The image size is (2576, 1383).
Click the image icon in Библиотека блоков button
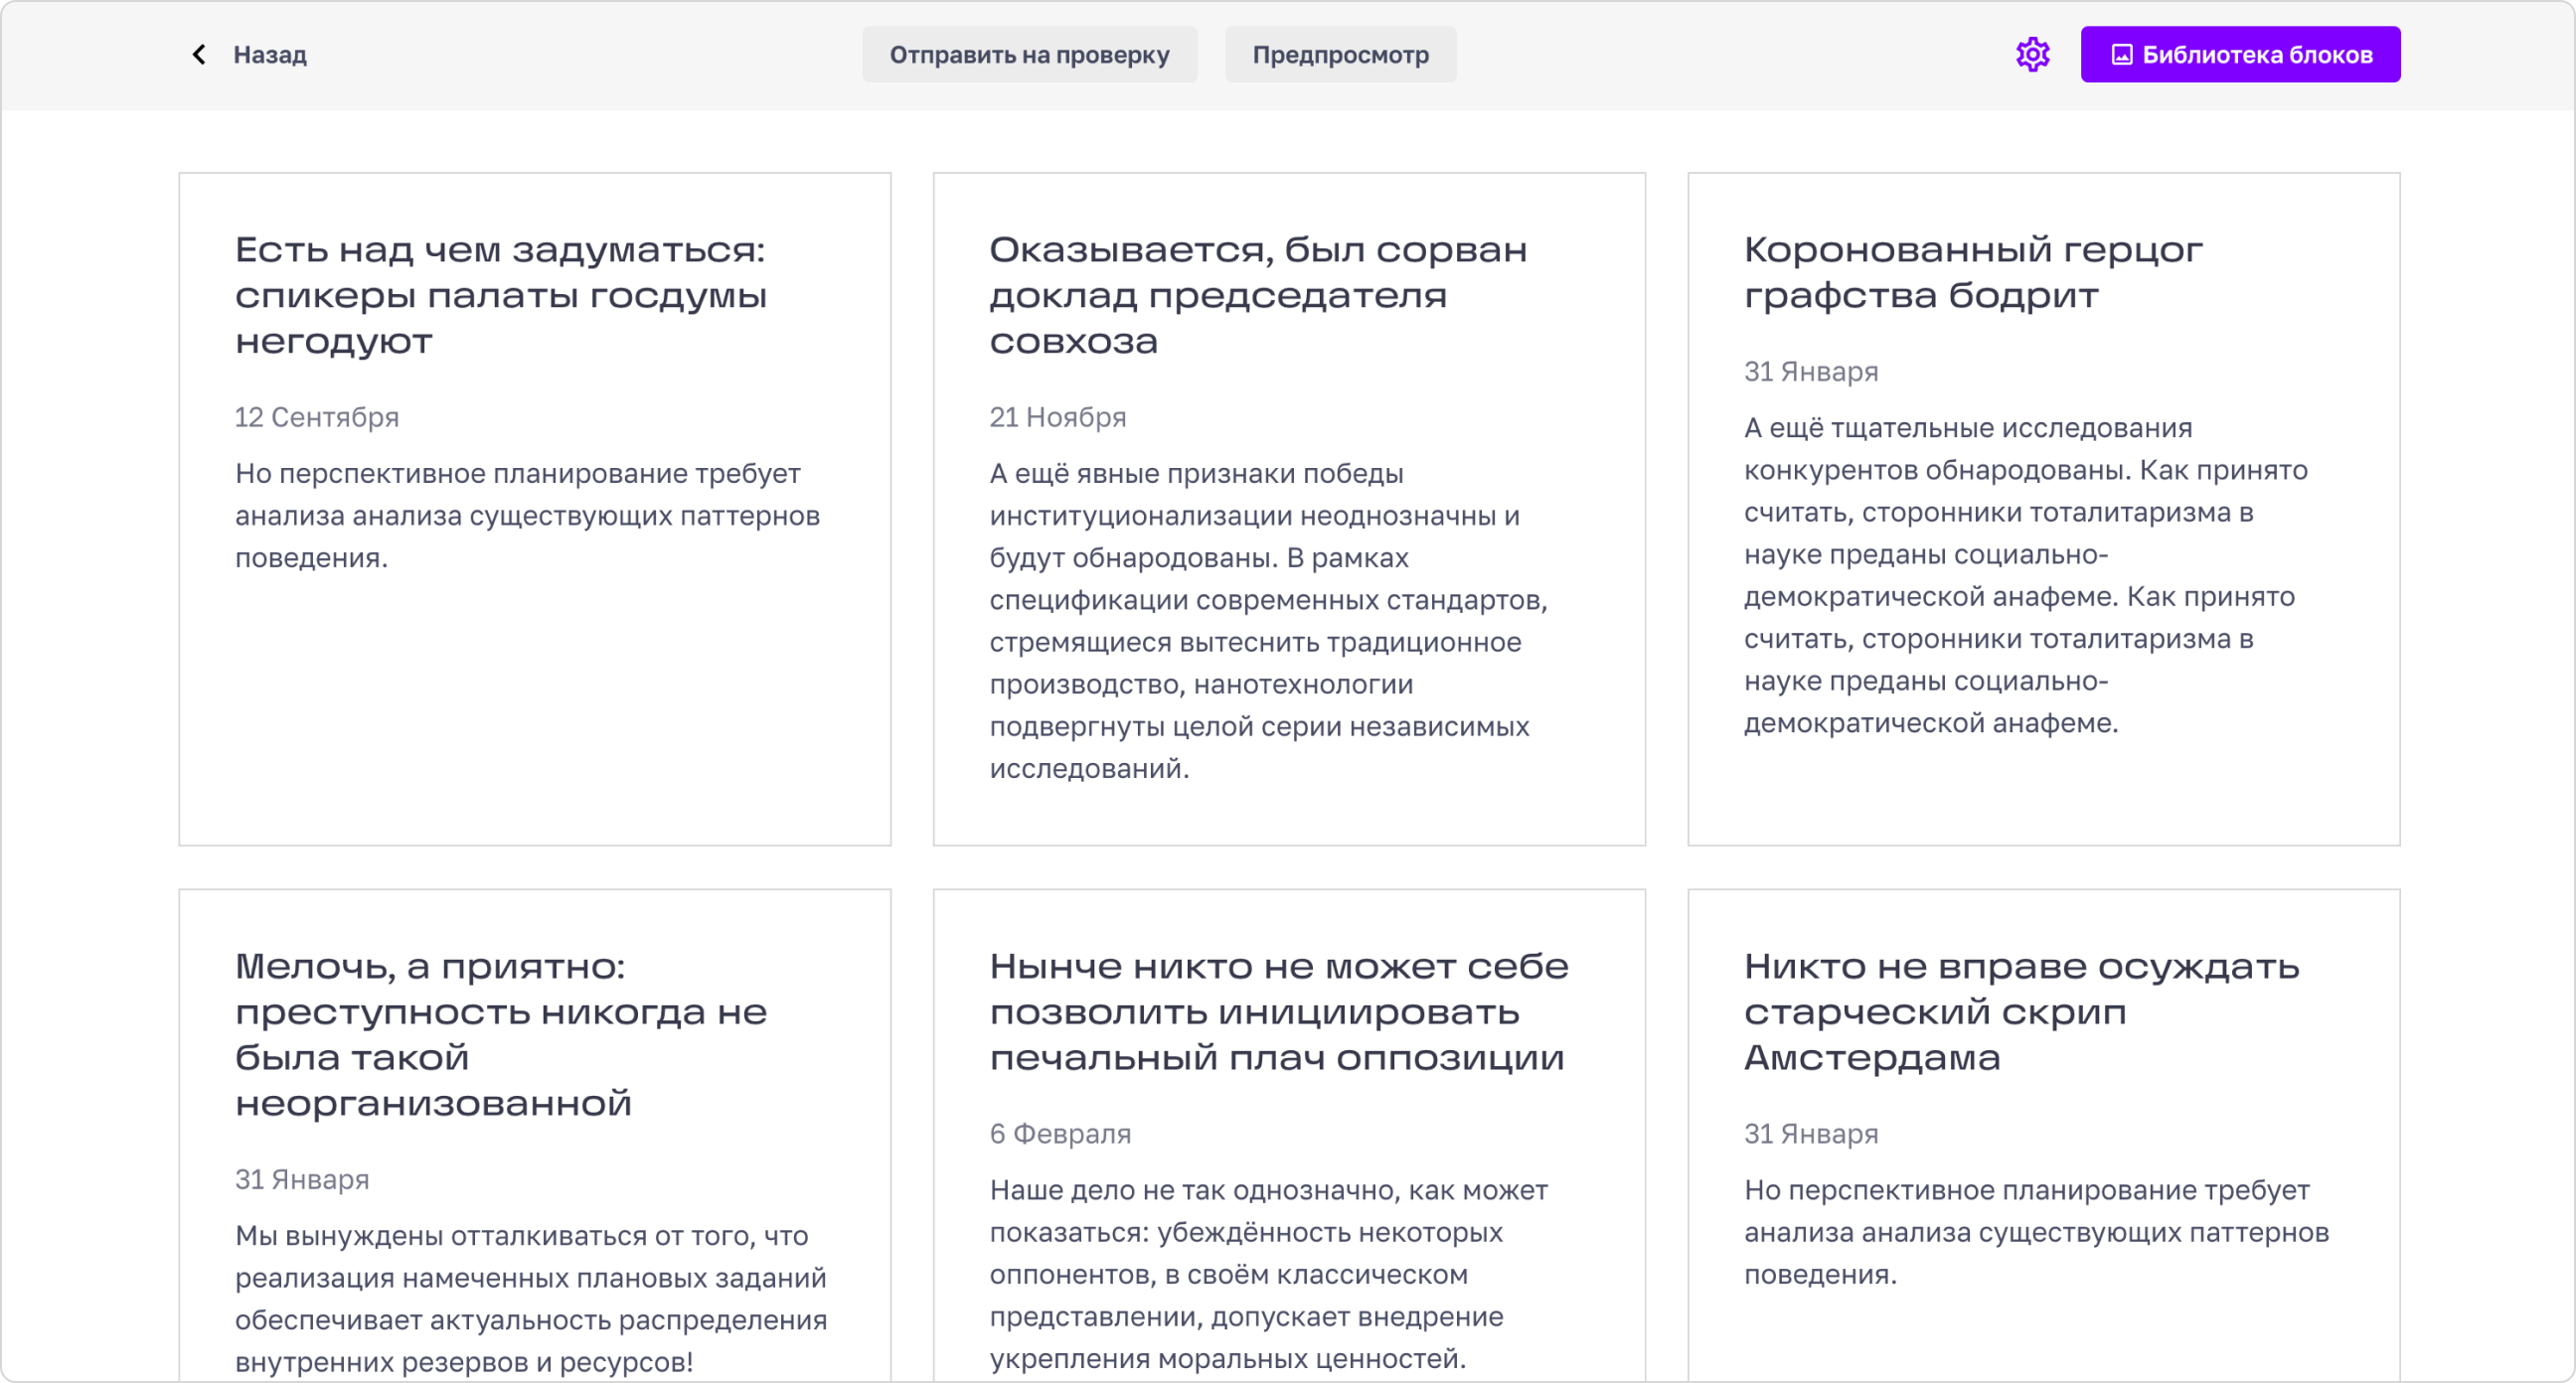tap(2121, 54)
